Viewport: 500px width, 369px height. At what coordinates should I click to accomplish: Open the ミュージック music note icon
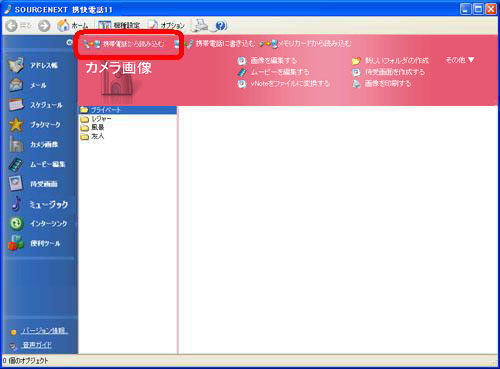click(16, 204)
